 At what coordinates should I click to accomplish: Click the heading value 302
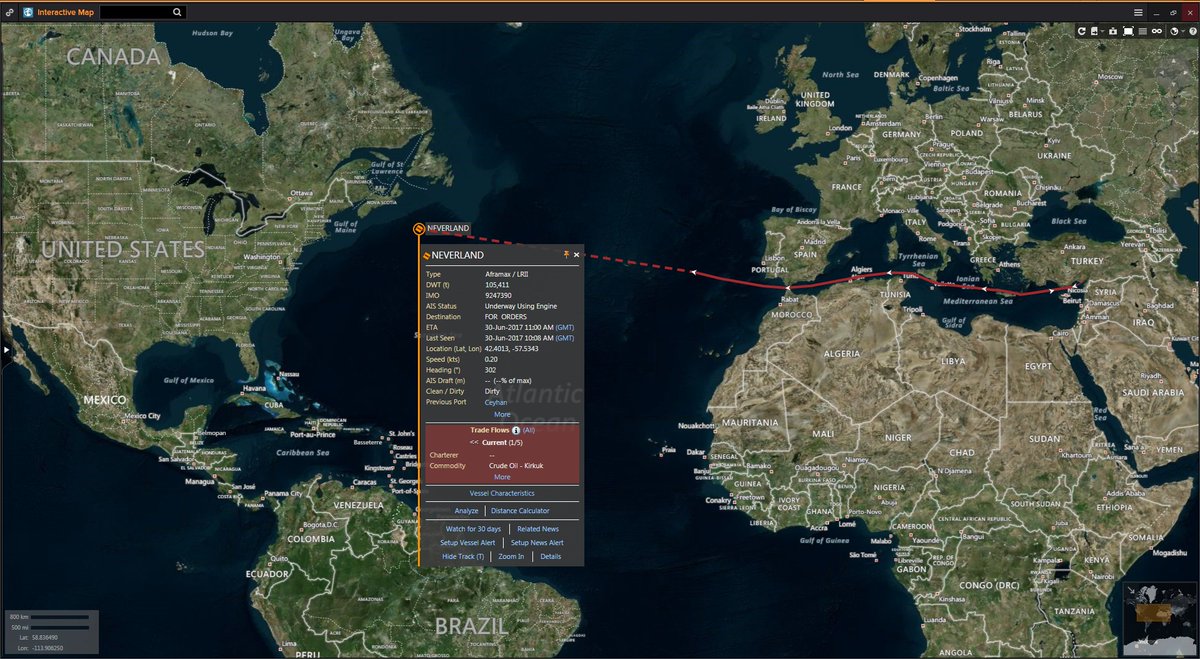(x=491, y=370)
